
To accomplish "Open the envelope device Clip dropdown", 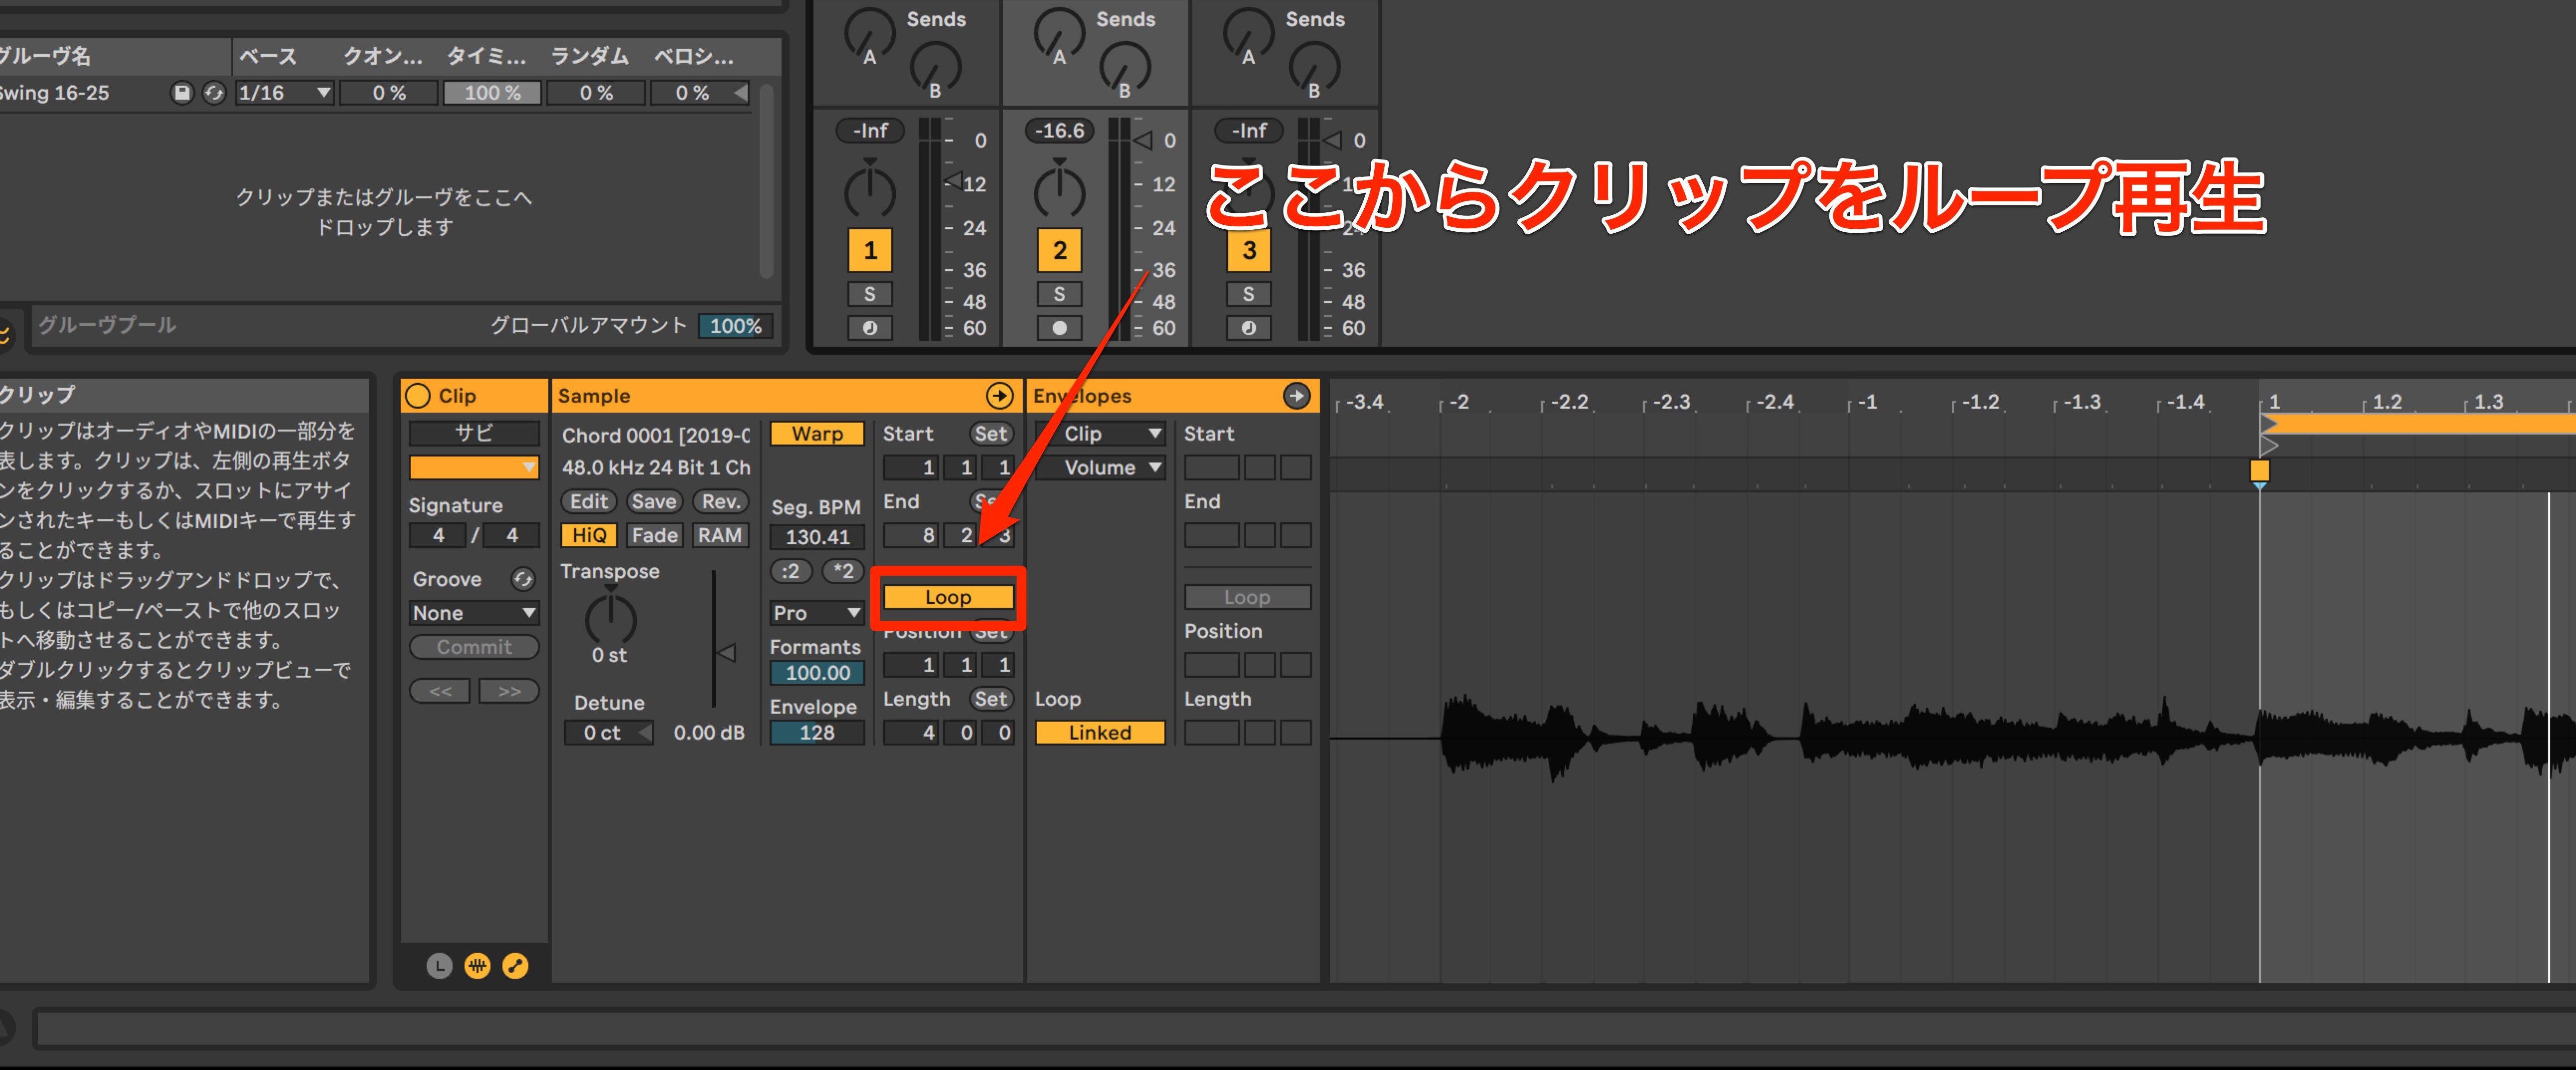I will tap(1100, 434).
